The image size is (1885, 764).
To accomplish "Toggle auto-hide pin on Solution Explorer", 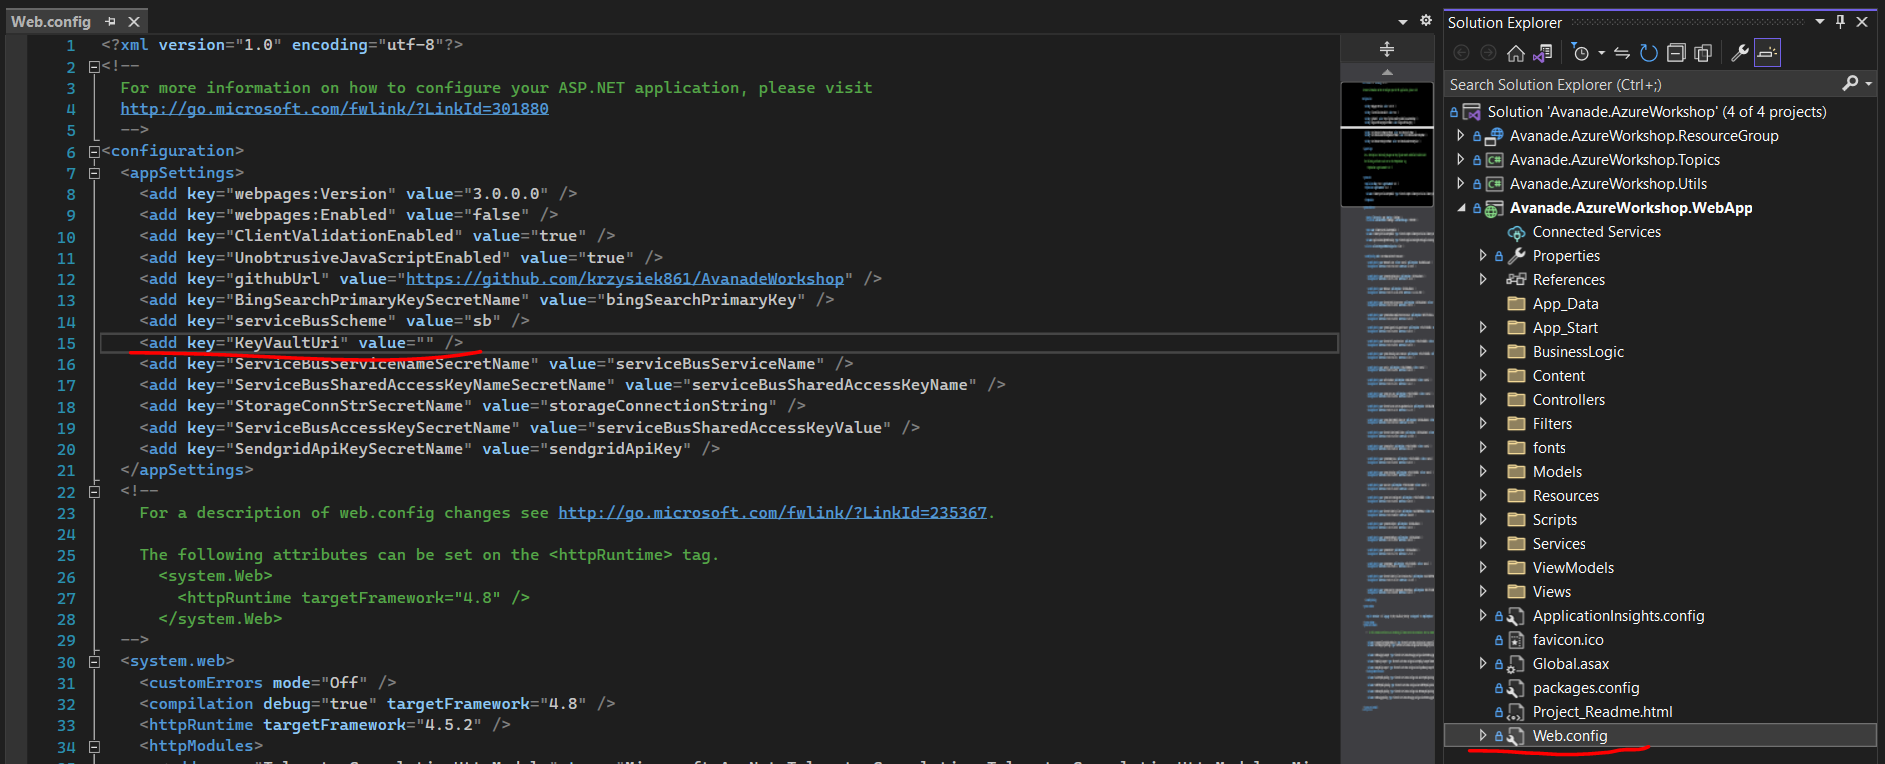I will [1840, 22].
